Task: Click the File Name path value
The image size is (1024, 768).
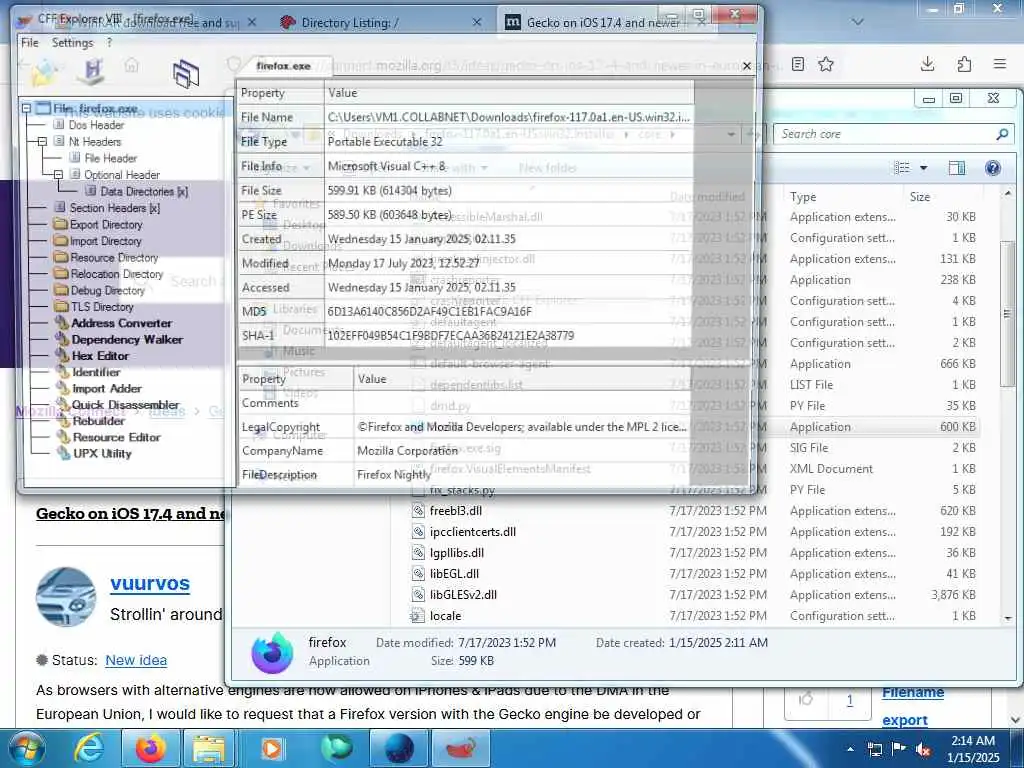Action: [508, 117]
